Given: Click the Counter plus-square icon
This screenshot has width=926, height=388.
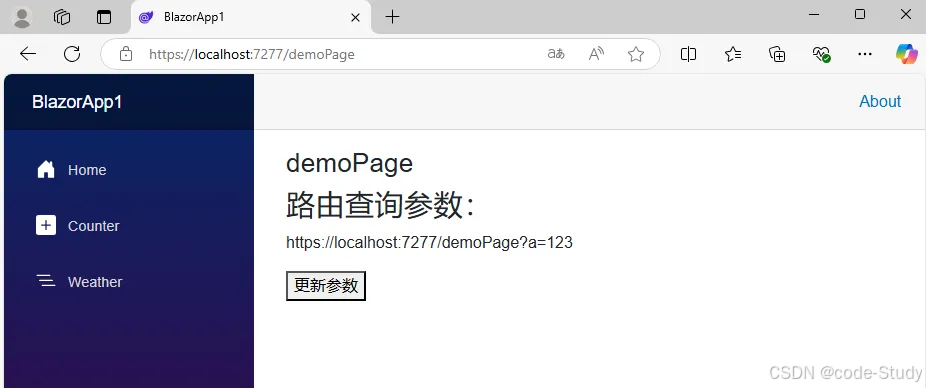Looking at the screenshot, I should [46, 226].
